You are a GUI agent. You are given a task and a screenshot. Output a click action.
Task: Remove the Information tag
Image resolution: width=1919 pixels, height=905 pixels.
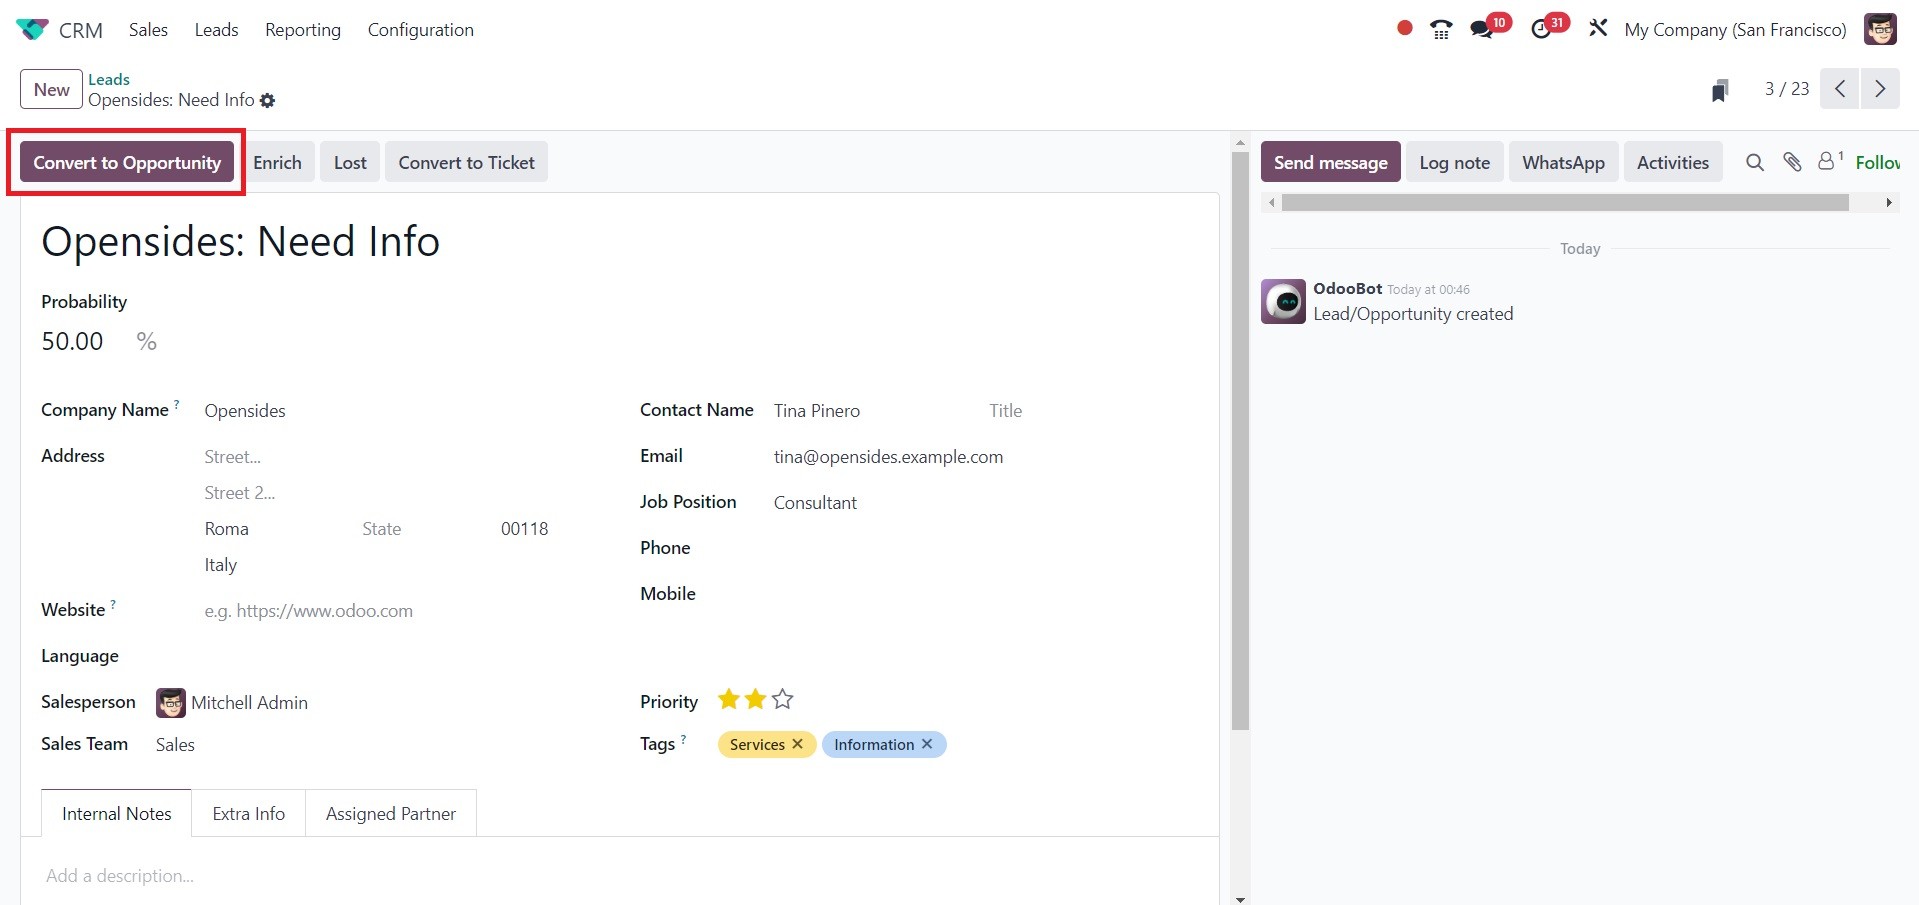(x=927, y=744)
